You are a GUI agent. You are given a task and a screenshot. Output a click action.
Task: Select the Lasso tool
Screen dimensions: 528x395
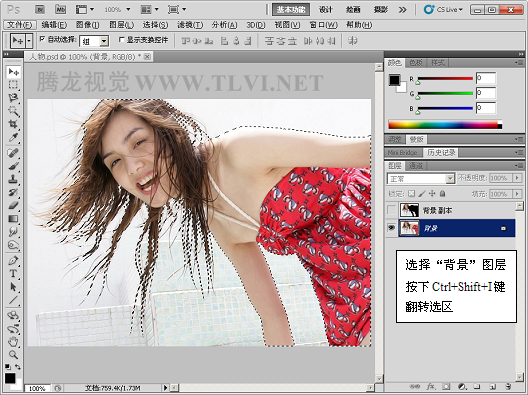tap(13, 98)
